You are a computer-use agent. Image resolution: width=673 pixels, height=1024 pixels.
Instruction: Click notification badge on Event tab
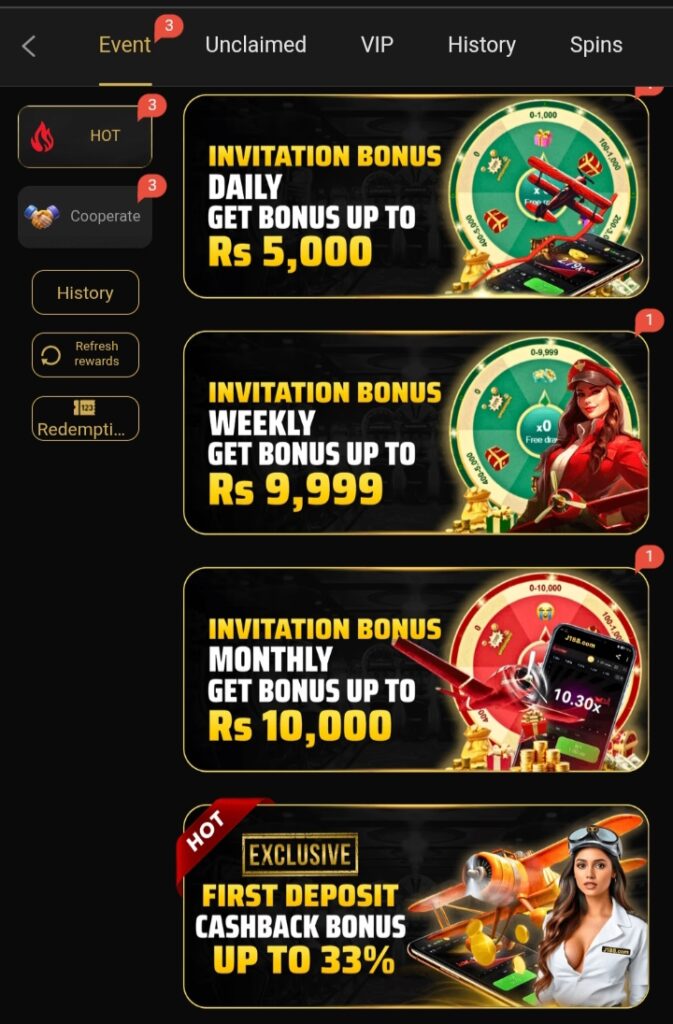(168, 26)
